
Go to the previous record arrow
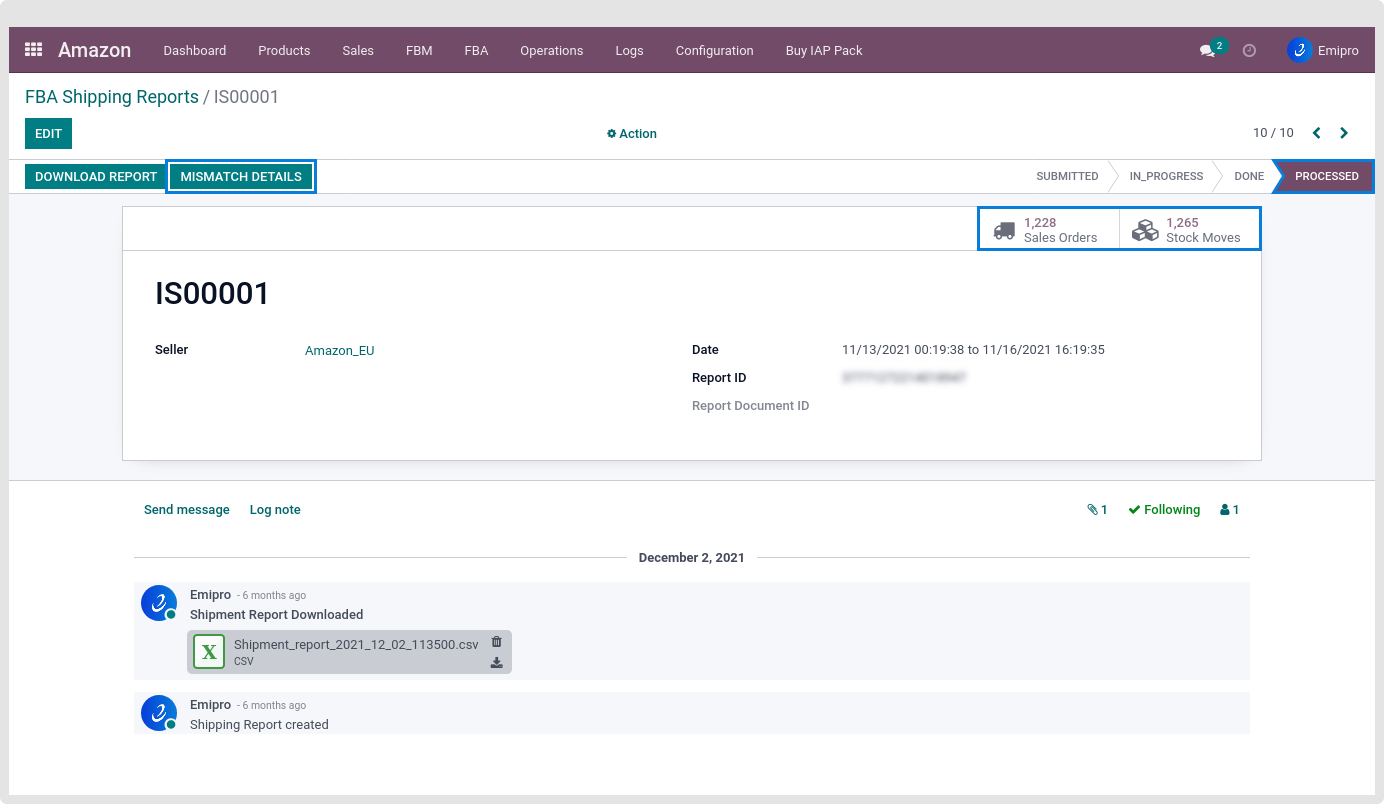pos(1316,133)
